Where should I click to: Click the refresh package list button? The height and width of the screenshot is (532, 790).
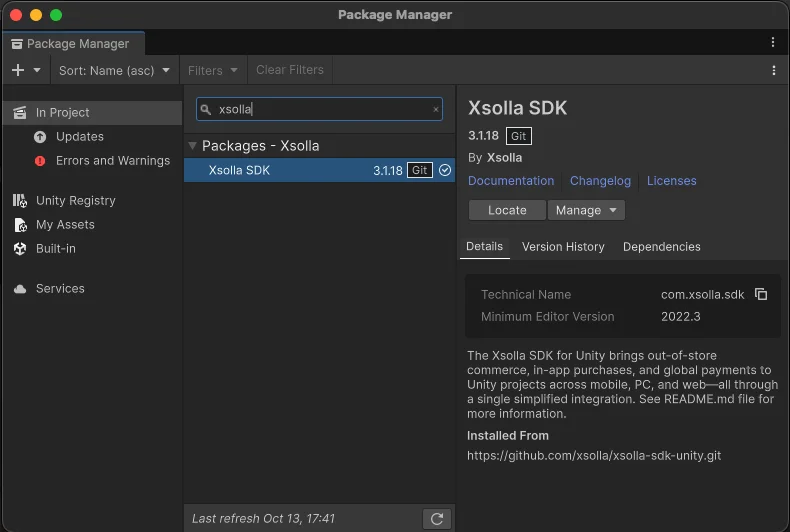pos(437,519)
